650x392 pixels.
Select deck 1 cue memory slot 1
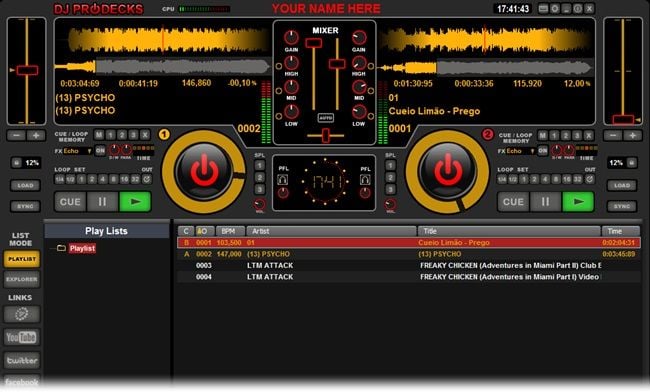point(110,135)
